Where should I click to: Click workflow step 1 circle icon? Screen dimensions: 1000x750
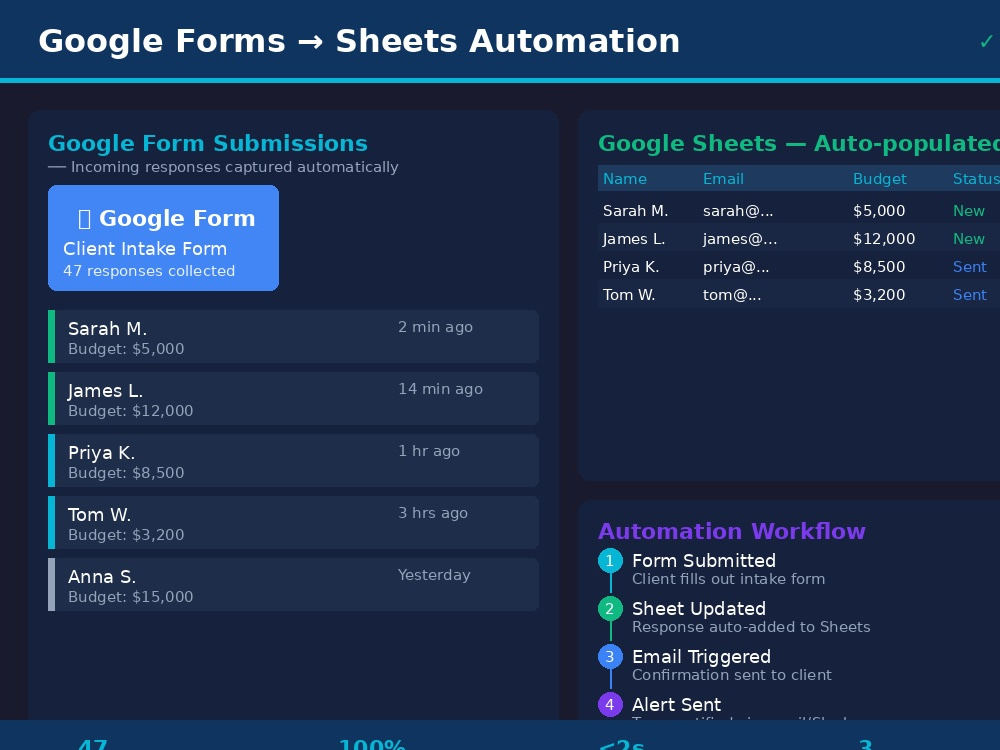click(x=610, y=561)
